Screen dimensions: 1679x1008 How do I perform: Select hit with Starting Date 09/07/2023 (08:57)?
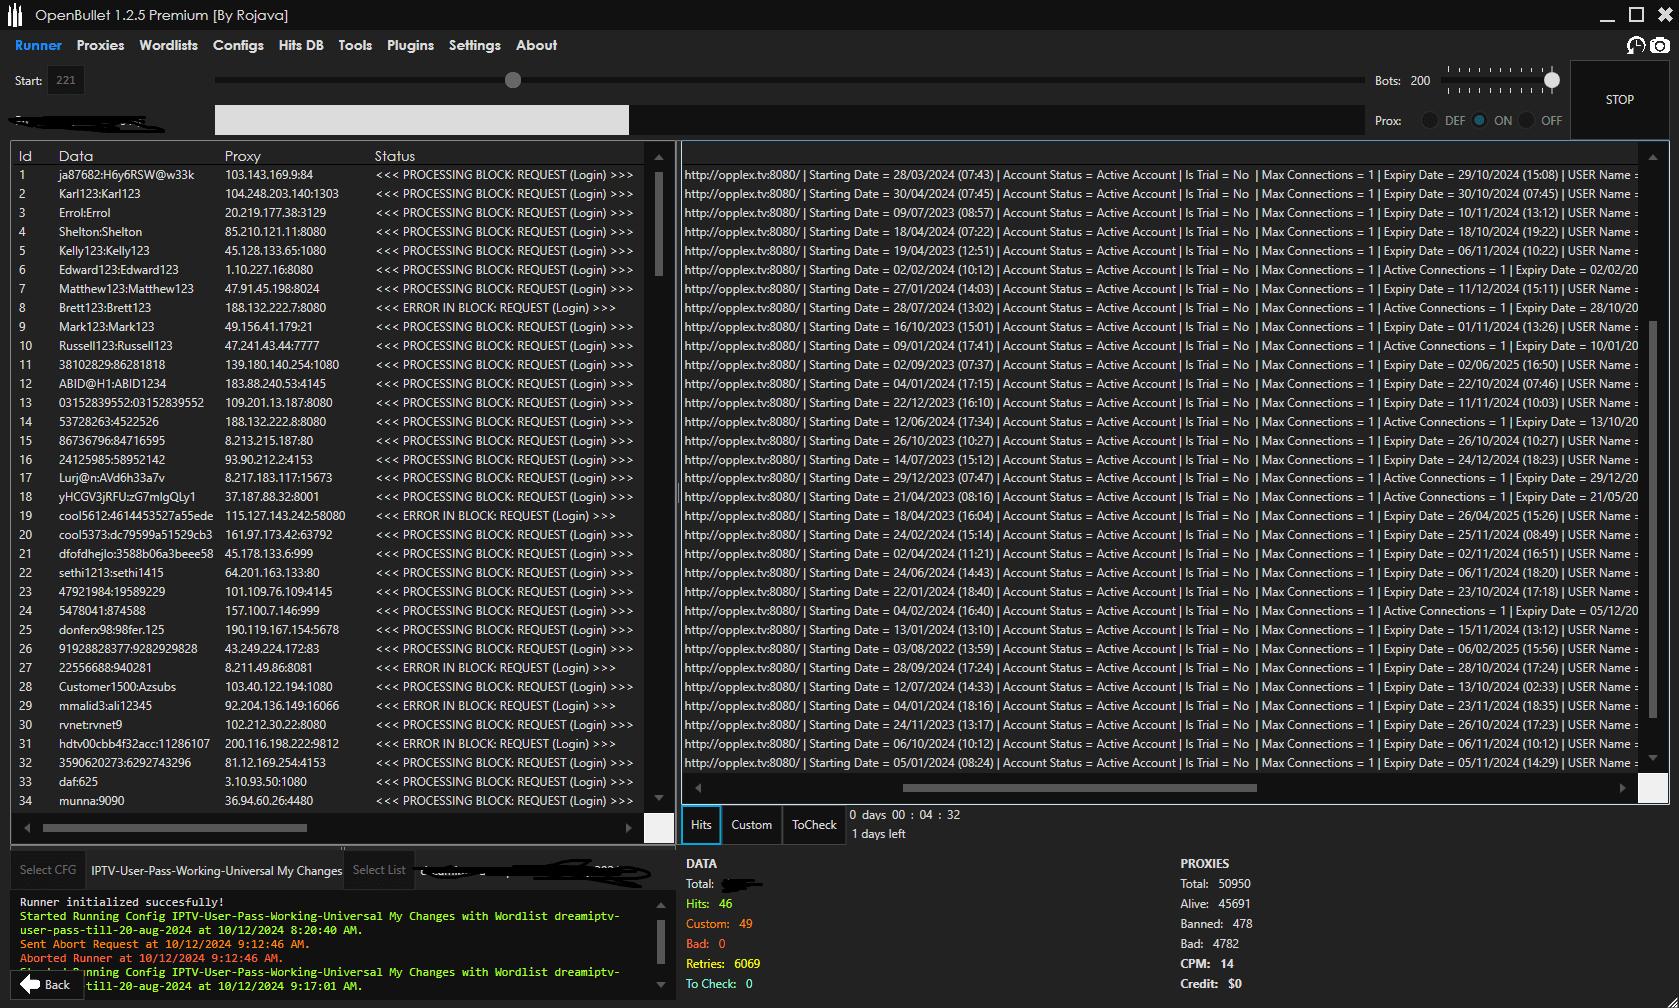coord(1161,213)
